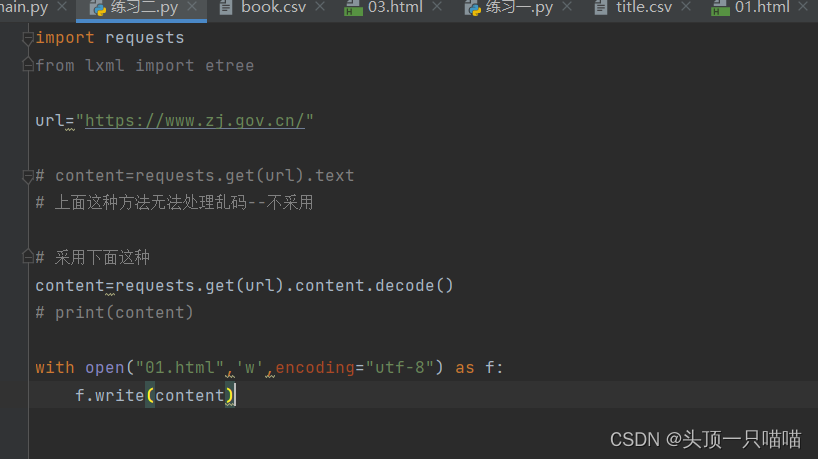Click the HTML icon on 01.html tab

click(x=720, y=8)
